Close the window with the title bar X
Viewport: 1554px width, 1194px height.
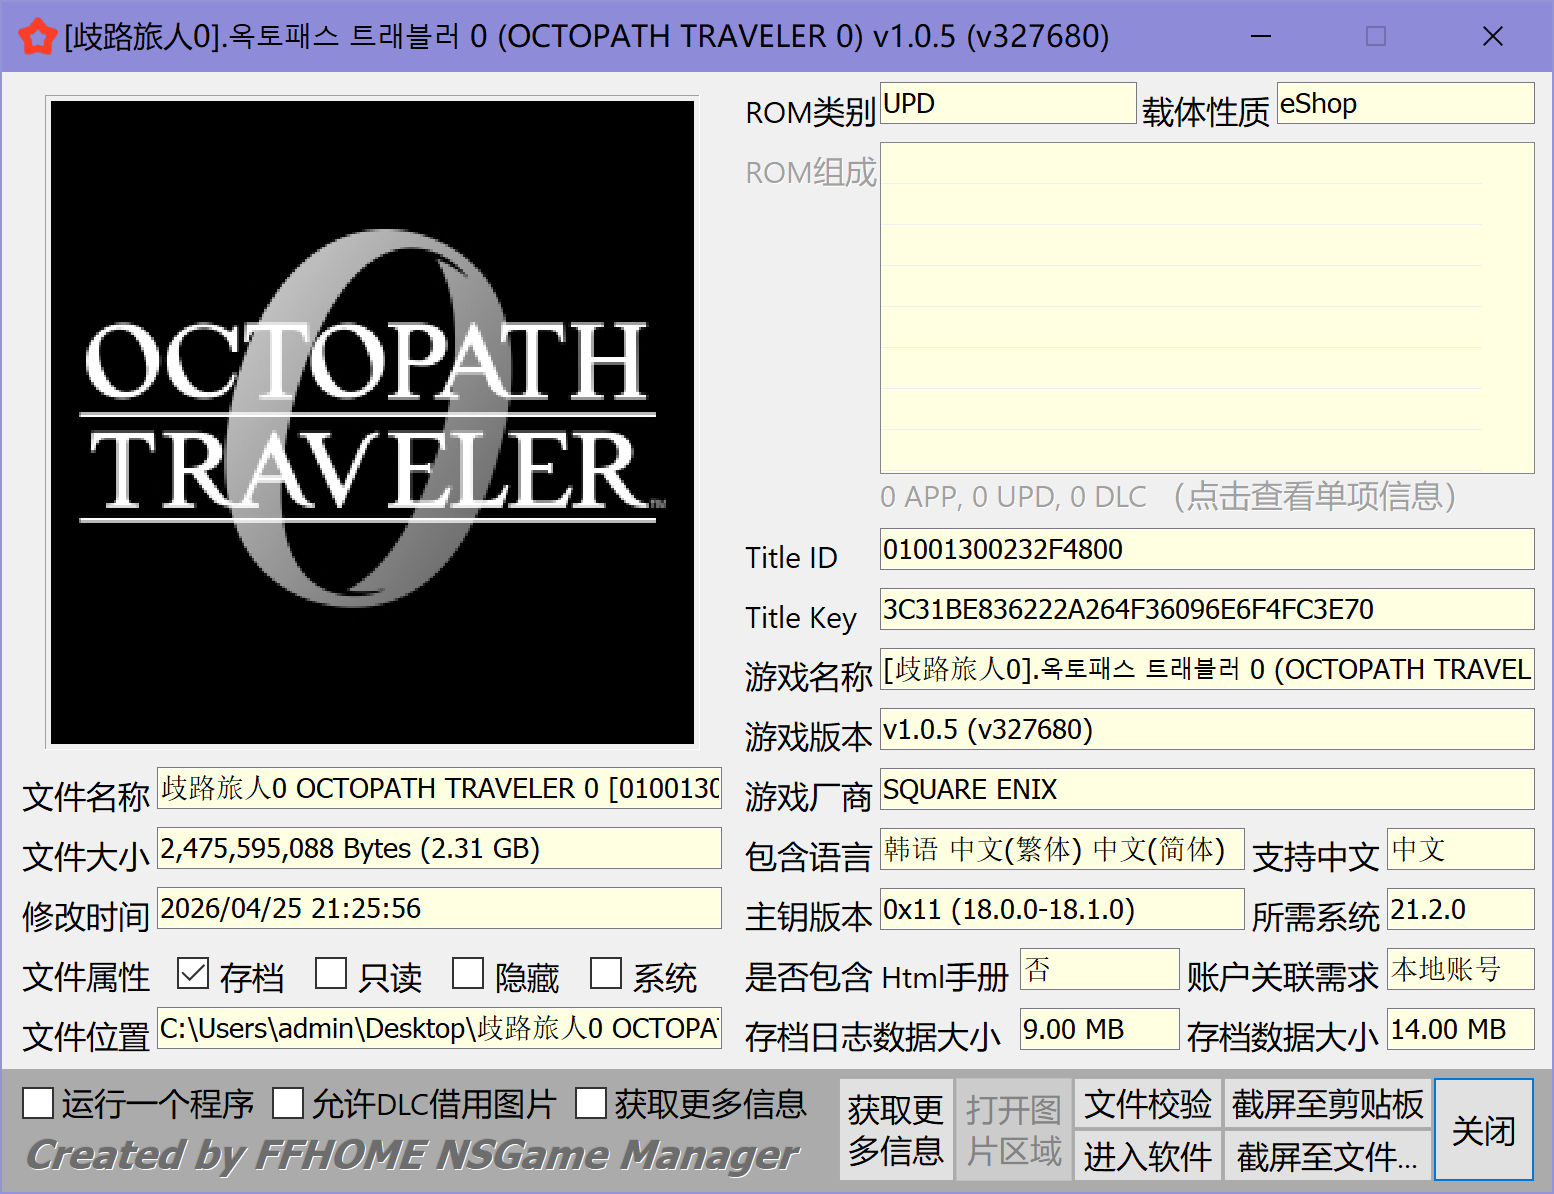click(1493, 37)
